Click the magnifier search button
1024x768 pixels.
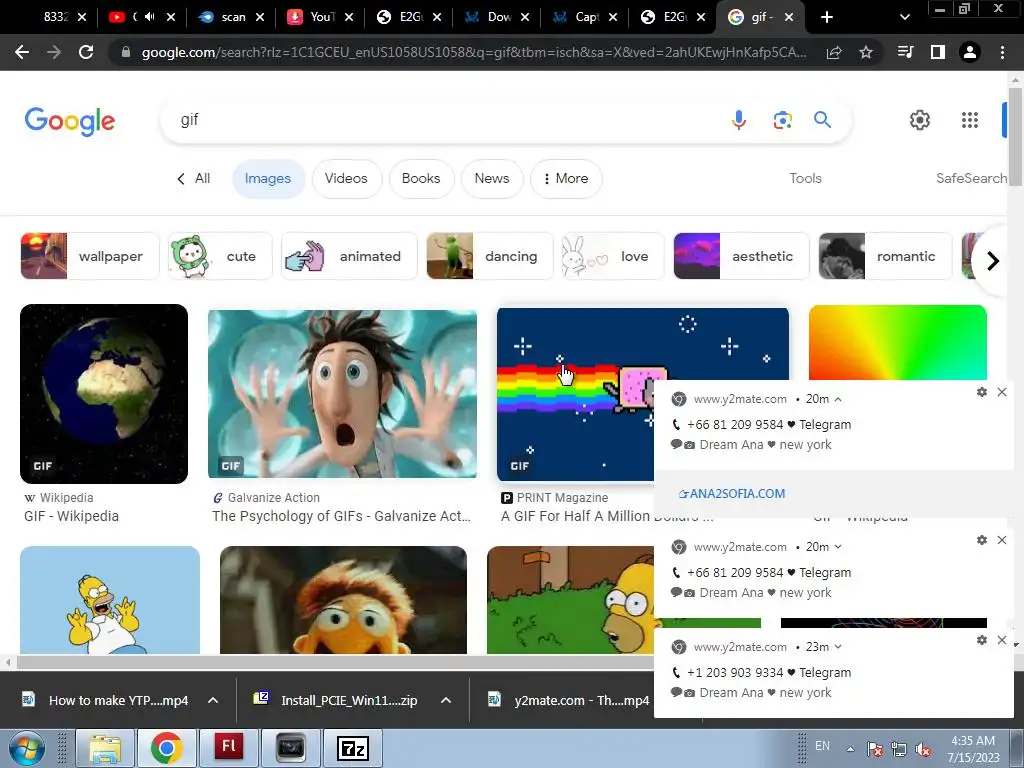click(x=822, y=120)
